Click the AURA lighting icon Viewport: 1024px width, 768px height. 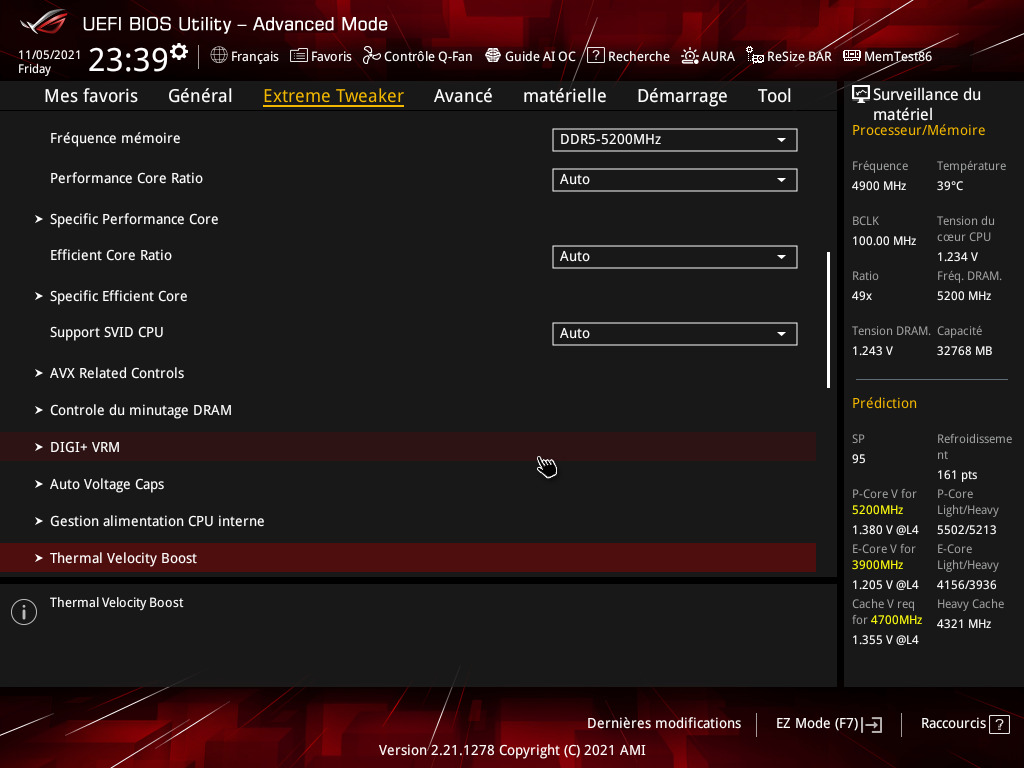[690, 56]
